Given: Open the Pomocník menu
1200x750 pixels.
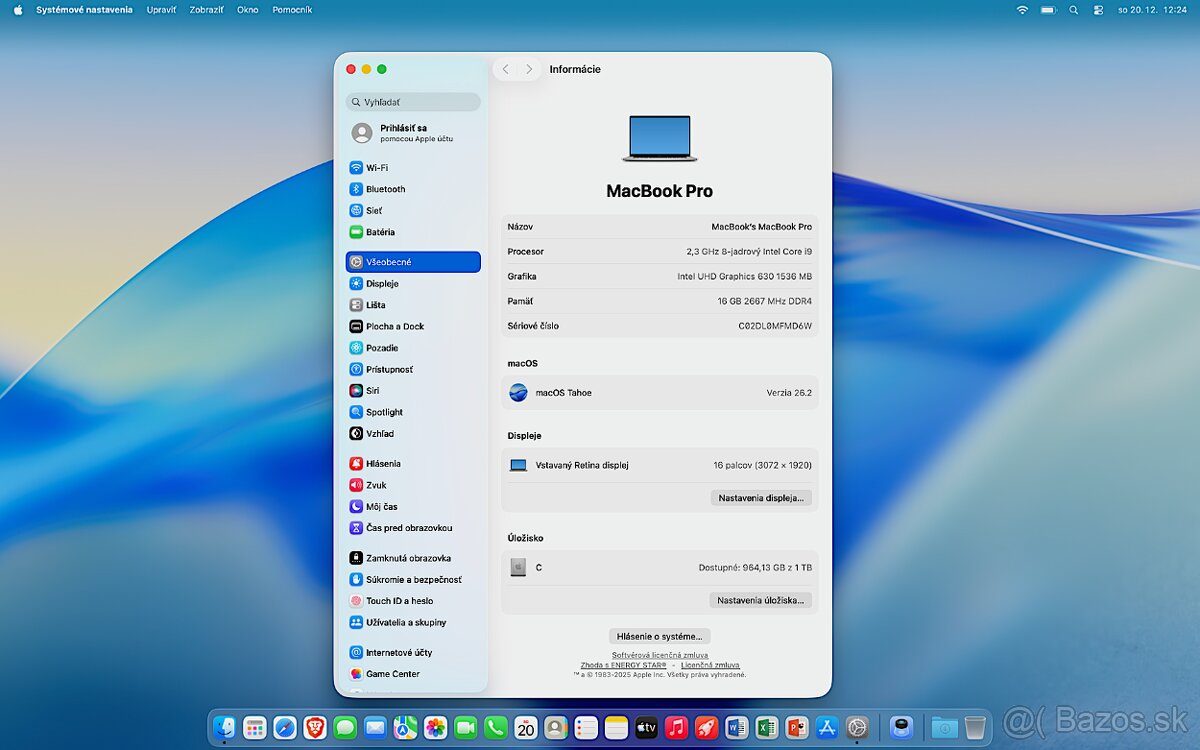Looking at the screenshot, I should pyautogui.click(x=292, y=9).
